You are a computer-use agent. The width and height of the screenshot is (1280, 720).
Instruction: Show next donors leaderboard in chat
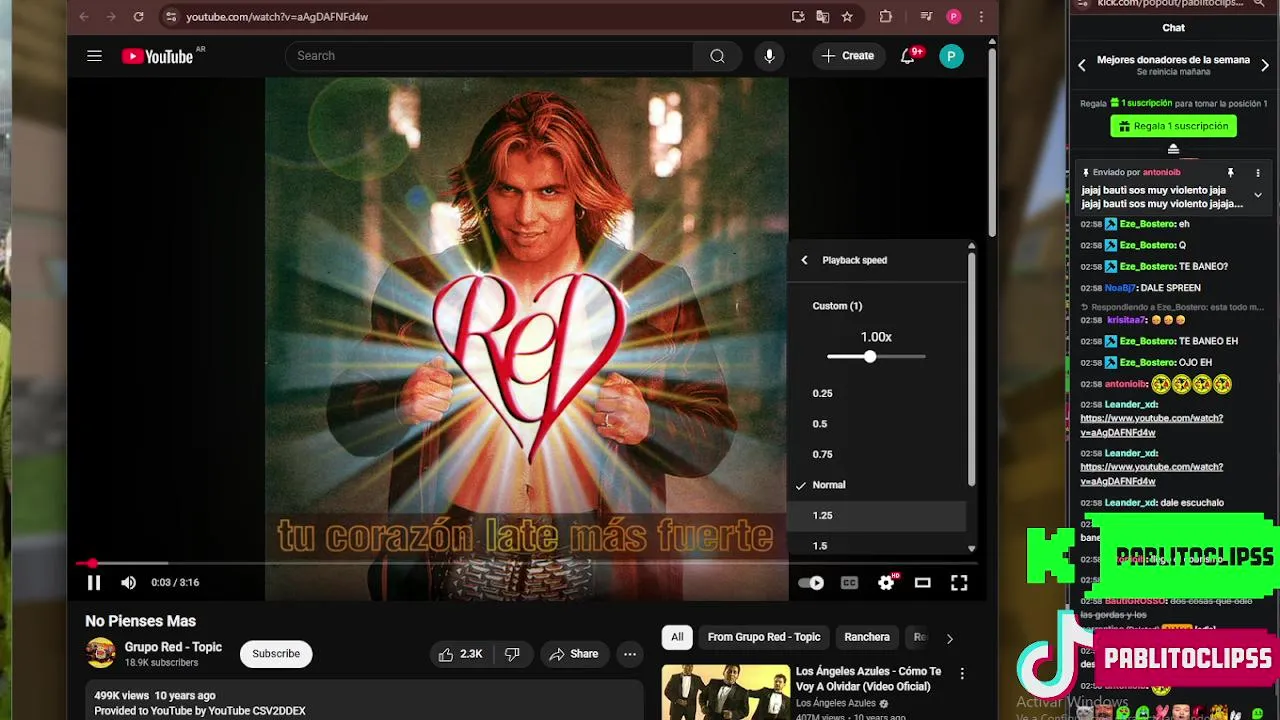[1265, 65]
